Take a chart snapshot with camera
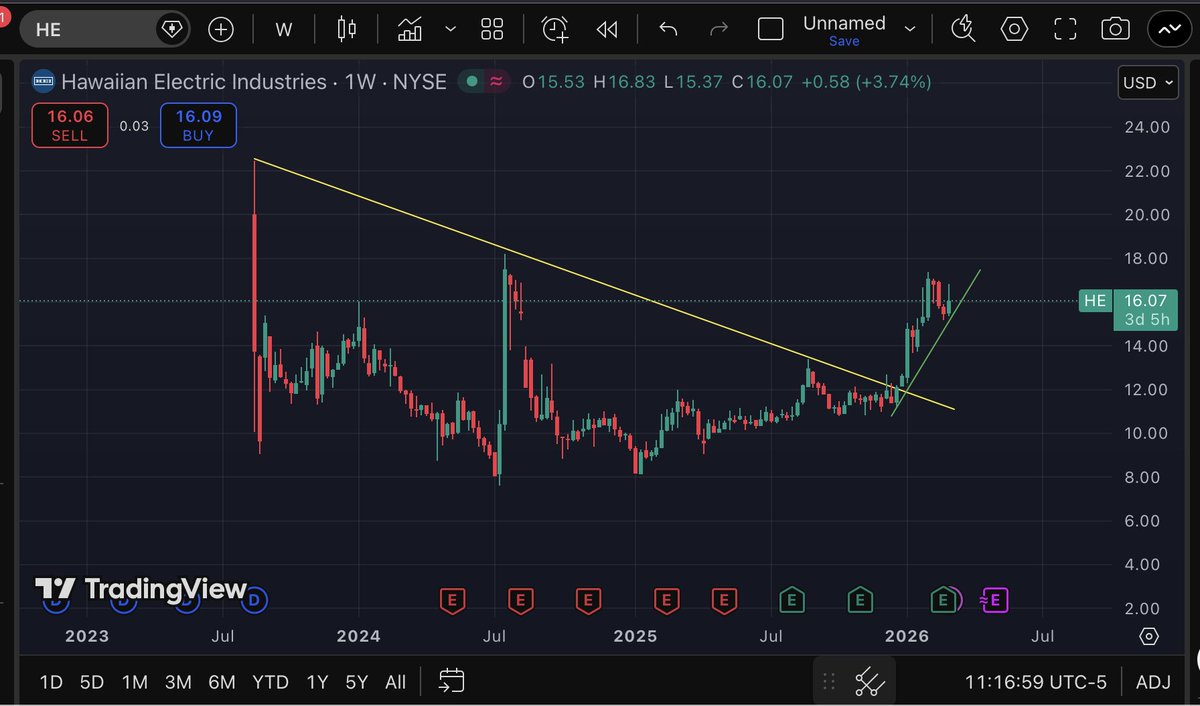The width and height of the screenshot is (1200, 706). click(1116, 29)
